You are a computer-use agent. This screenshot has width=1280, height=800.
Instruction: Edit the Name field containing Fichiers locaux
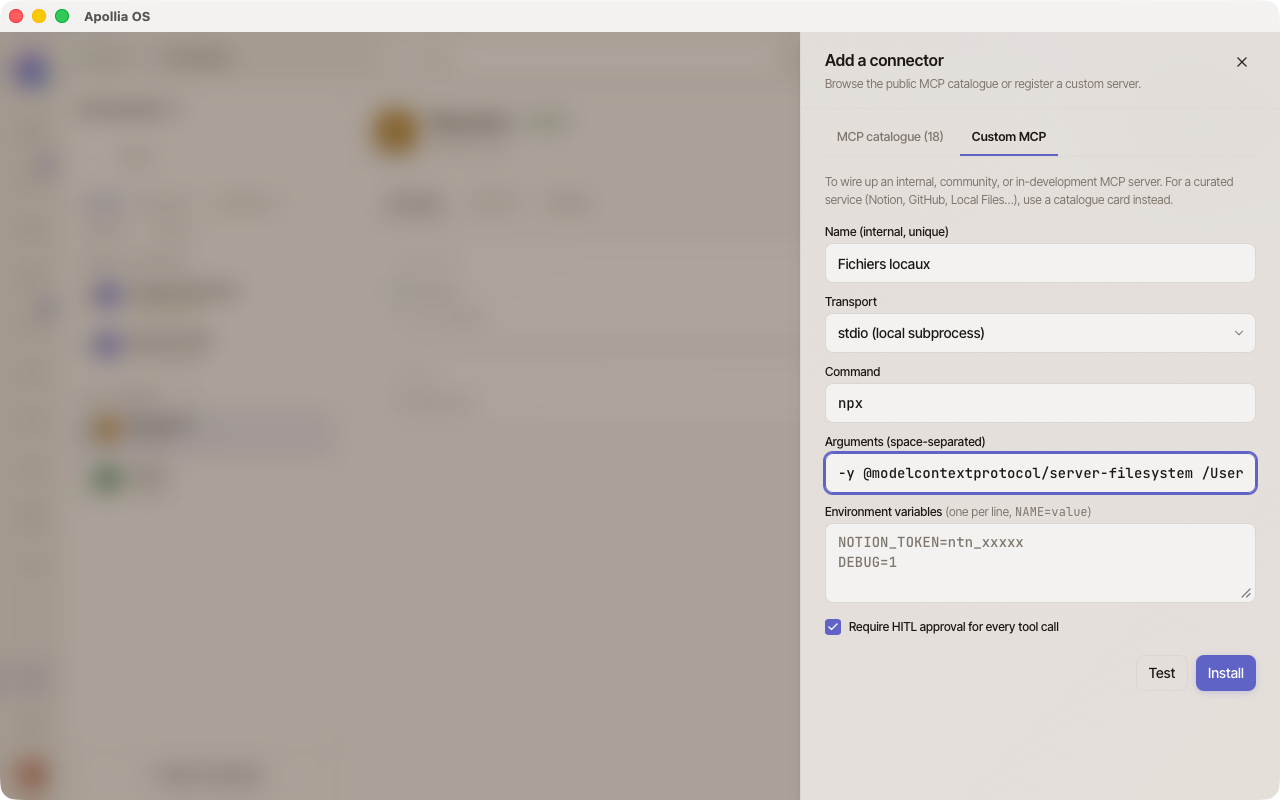point(1040,263)
